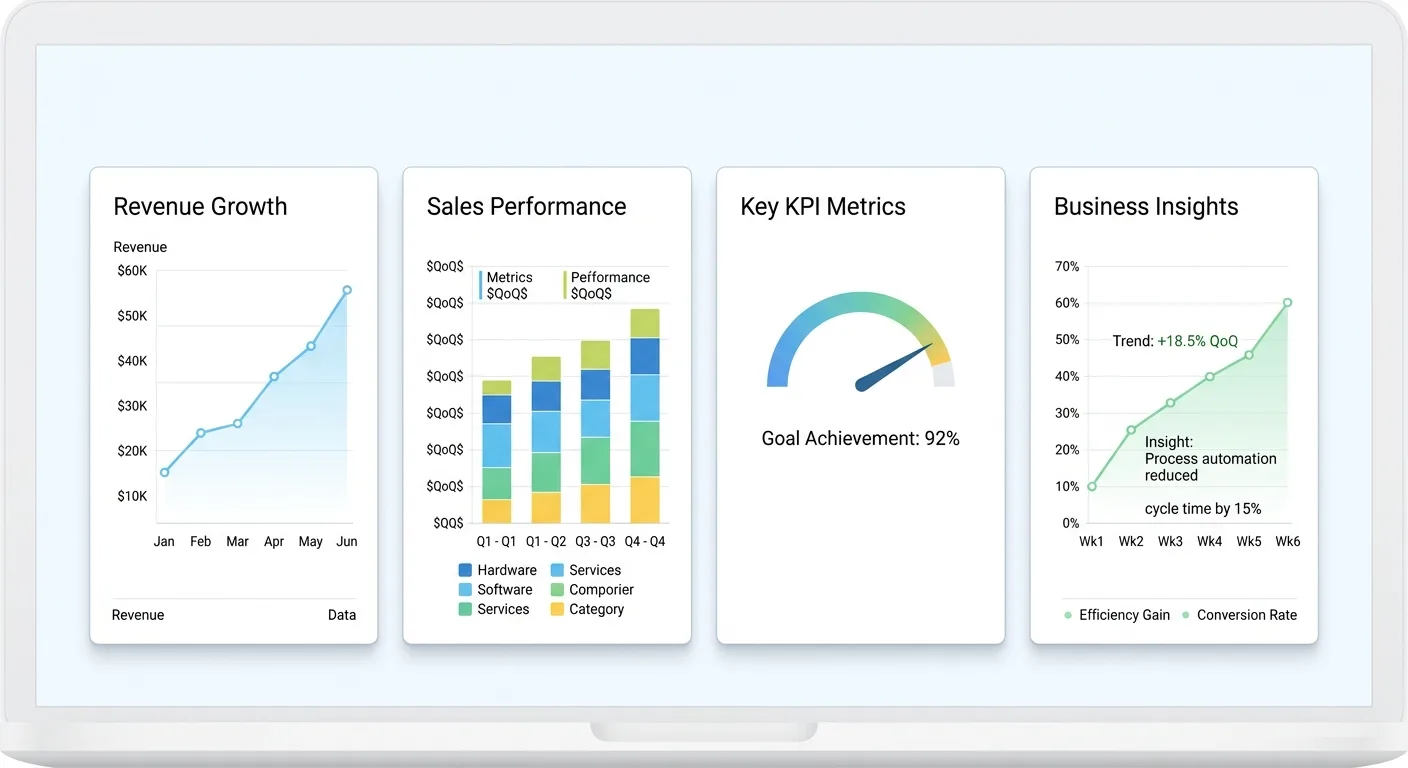Click the Revenue Growth card title
The image size is (1408, 768).
point(200,207)
